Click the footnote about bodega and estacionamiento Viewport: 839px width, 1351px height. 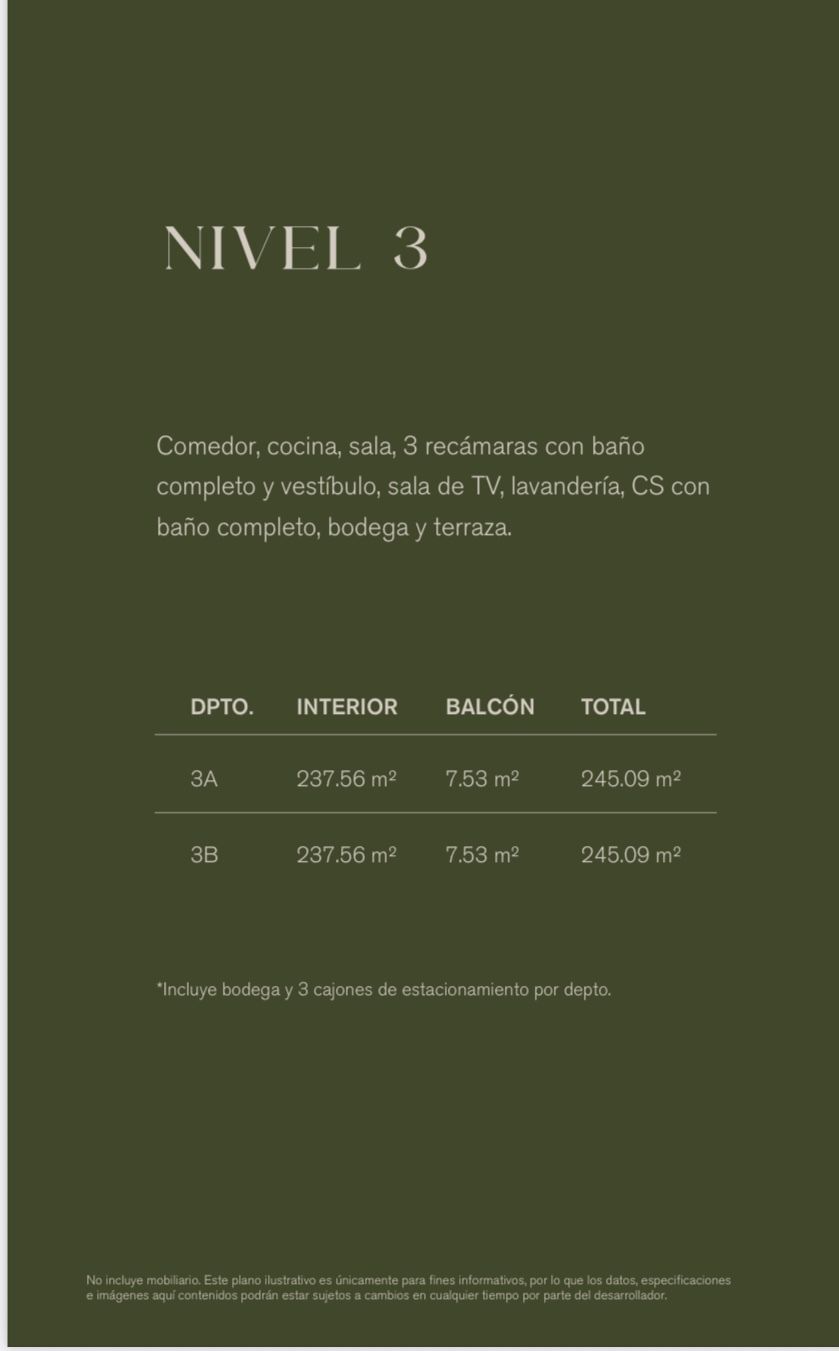[383, 990]
